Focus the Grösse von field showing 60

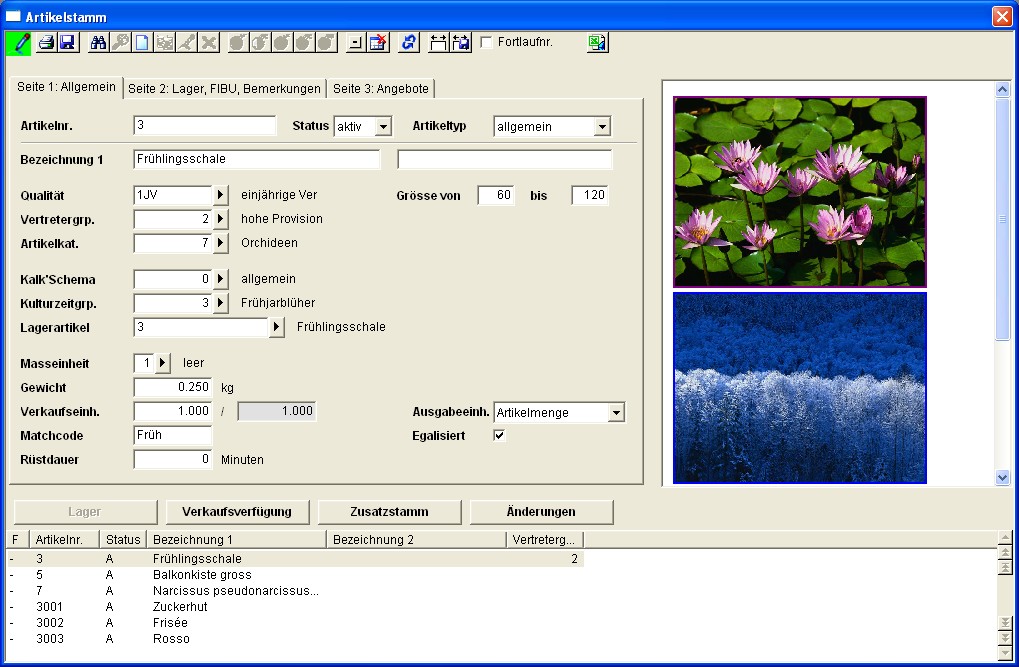click(x=496, y=195)
